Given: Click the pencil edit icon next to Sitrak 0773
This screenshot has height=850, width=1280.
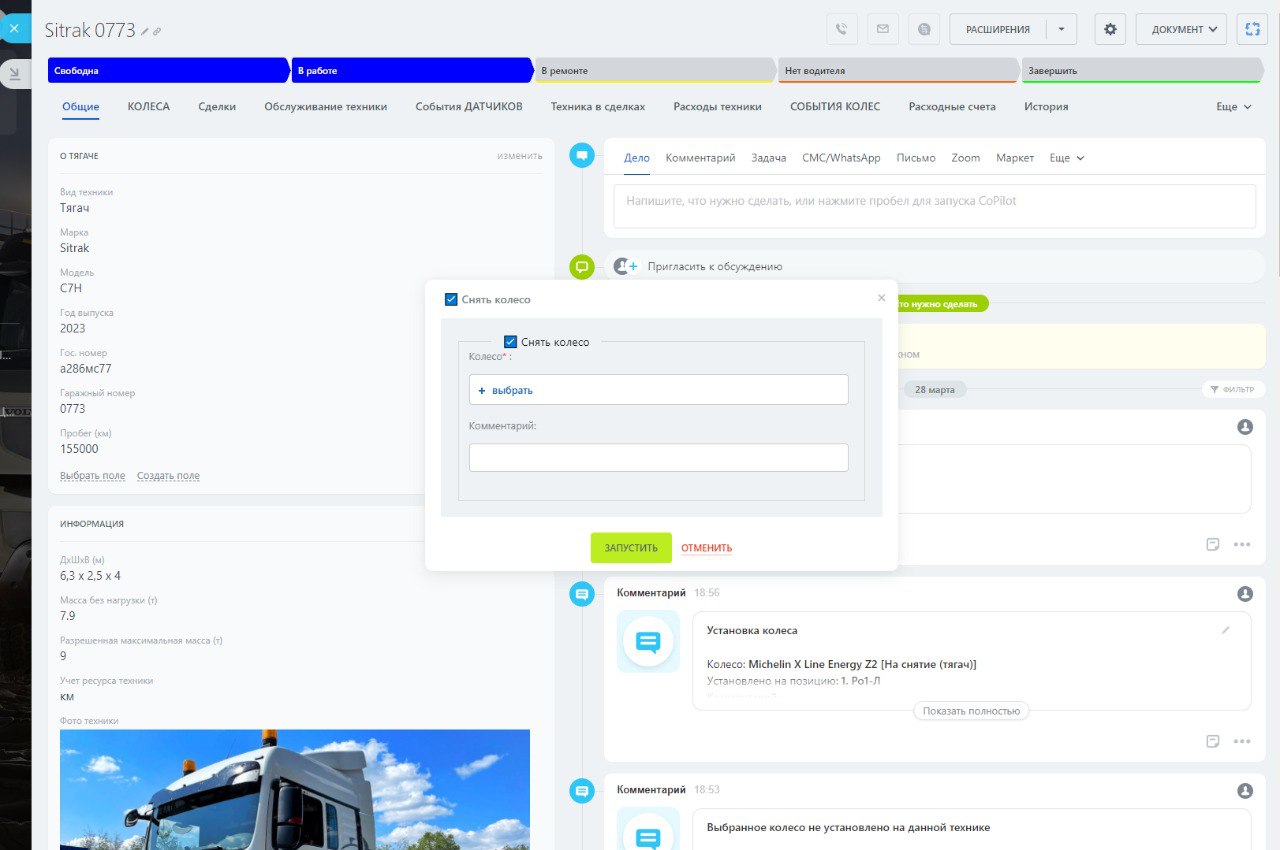Looking at the screenshot, I should (x=145, y=32).
